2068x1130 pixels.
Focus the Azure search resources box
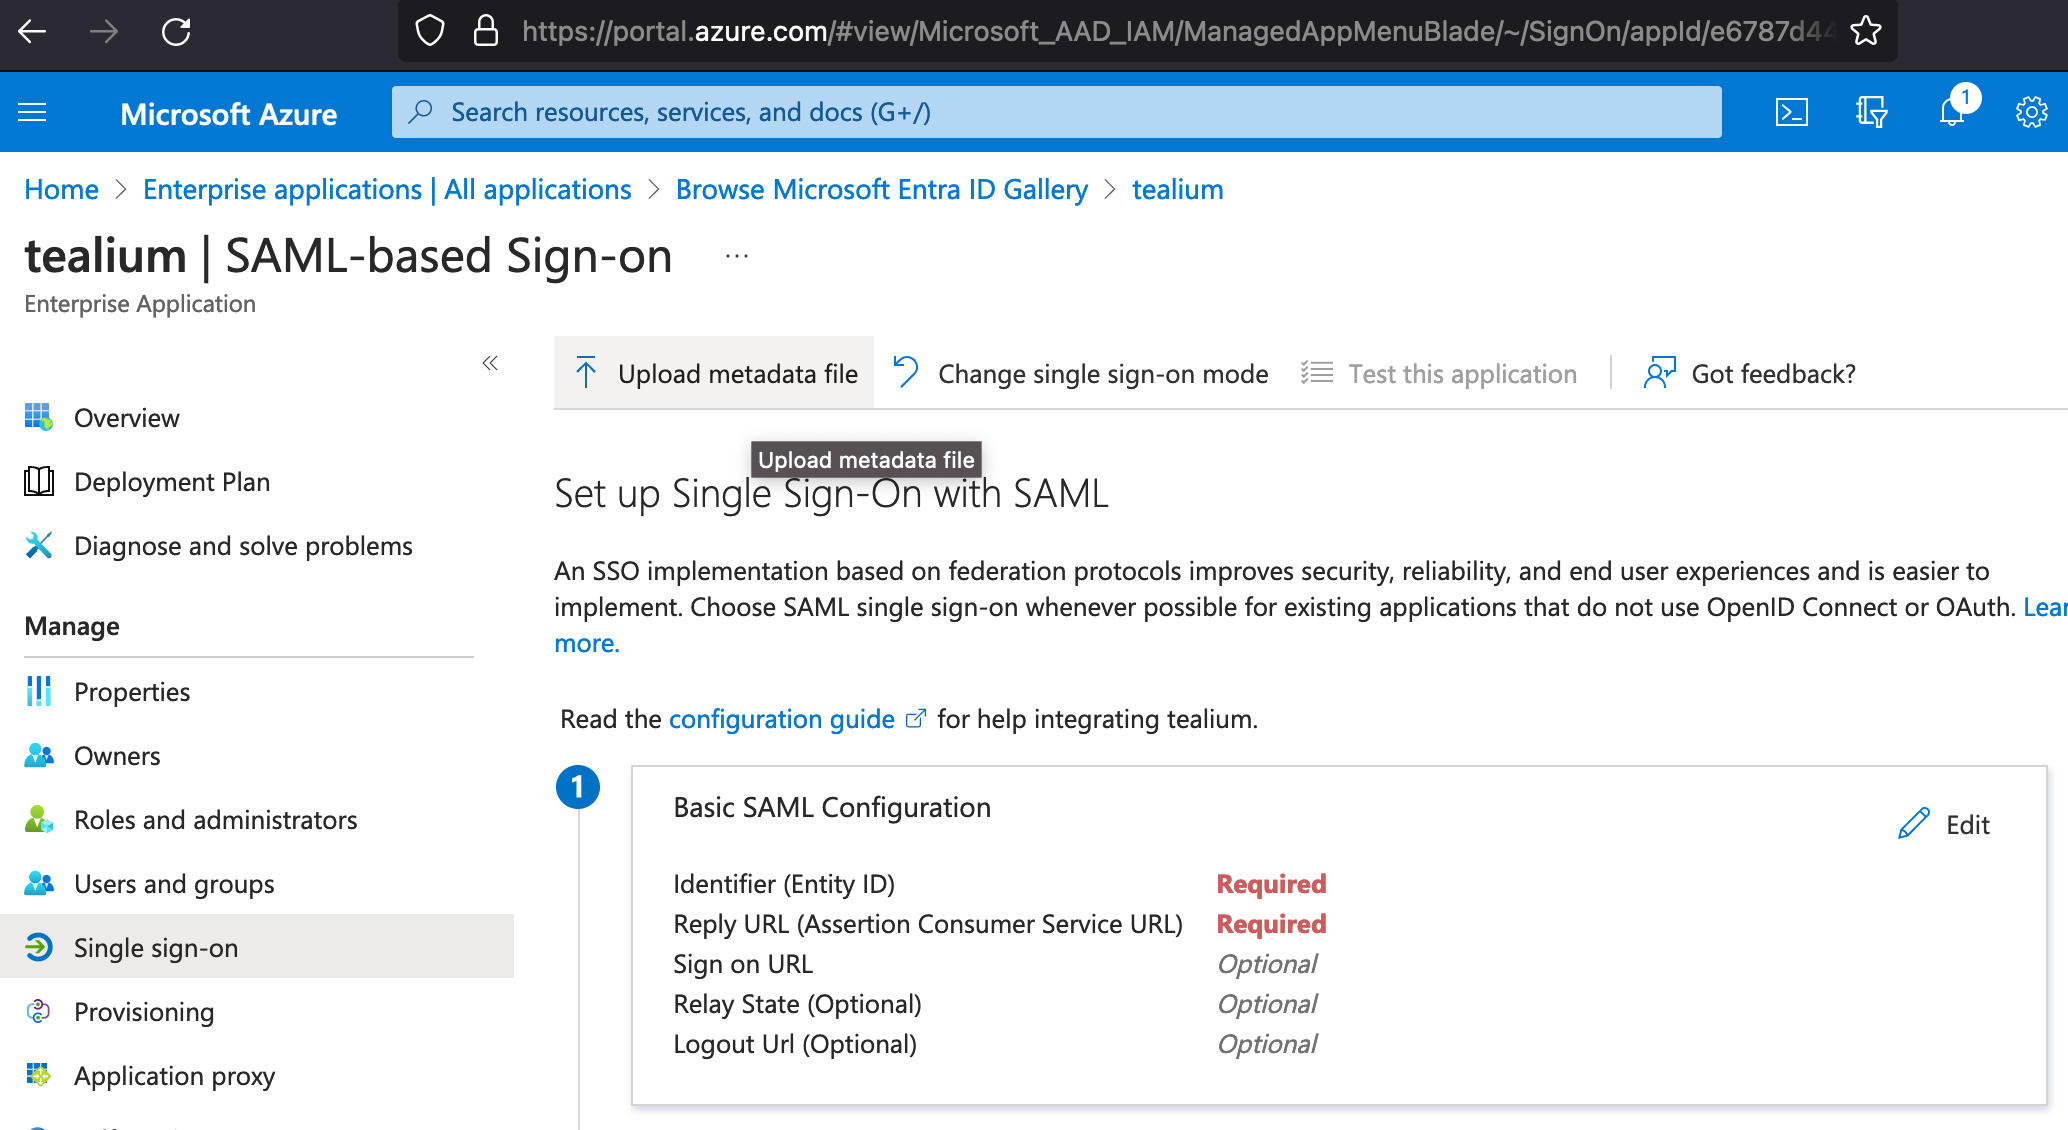click(1056, 112)
